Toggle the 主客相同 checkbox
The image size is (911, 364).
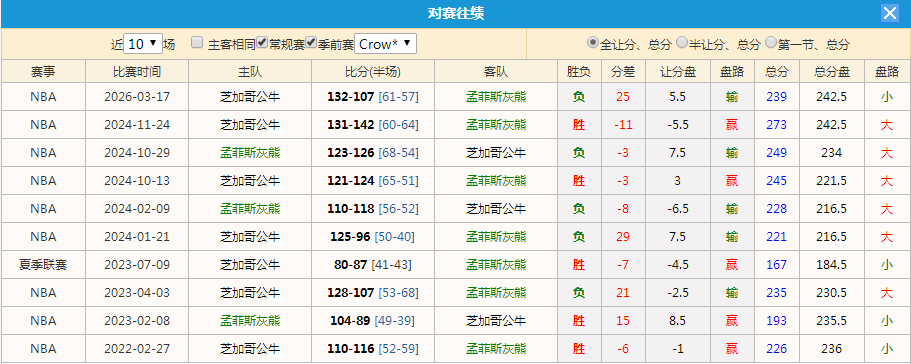pos(198,42)
